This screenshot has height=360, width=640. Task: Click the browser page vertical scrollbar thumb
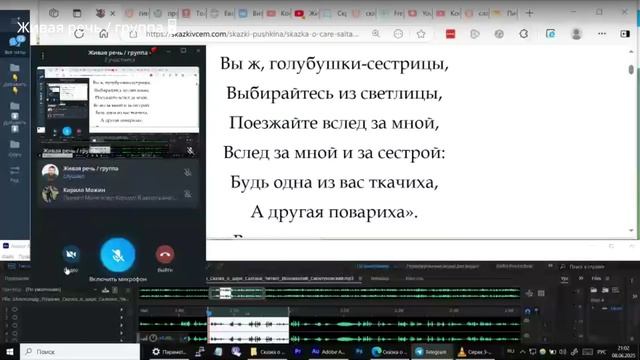[x=631, y=70]
